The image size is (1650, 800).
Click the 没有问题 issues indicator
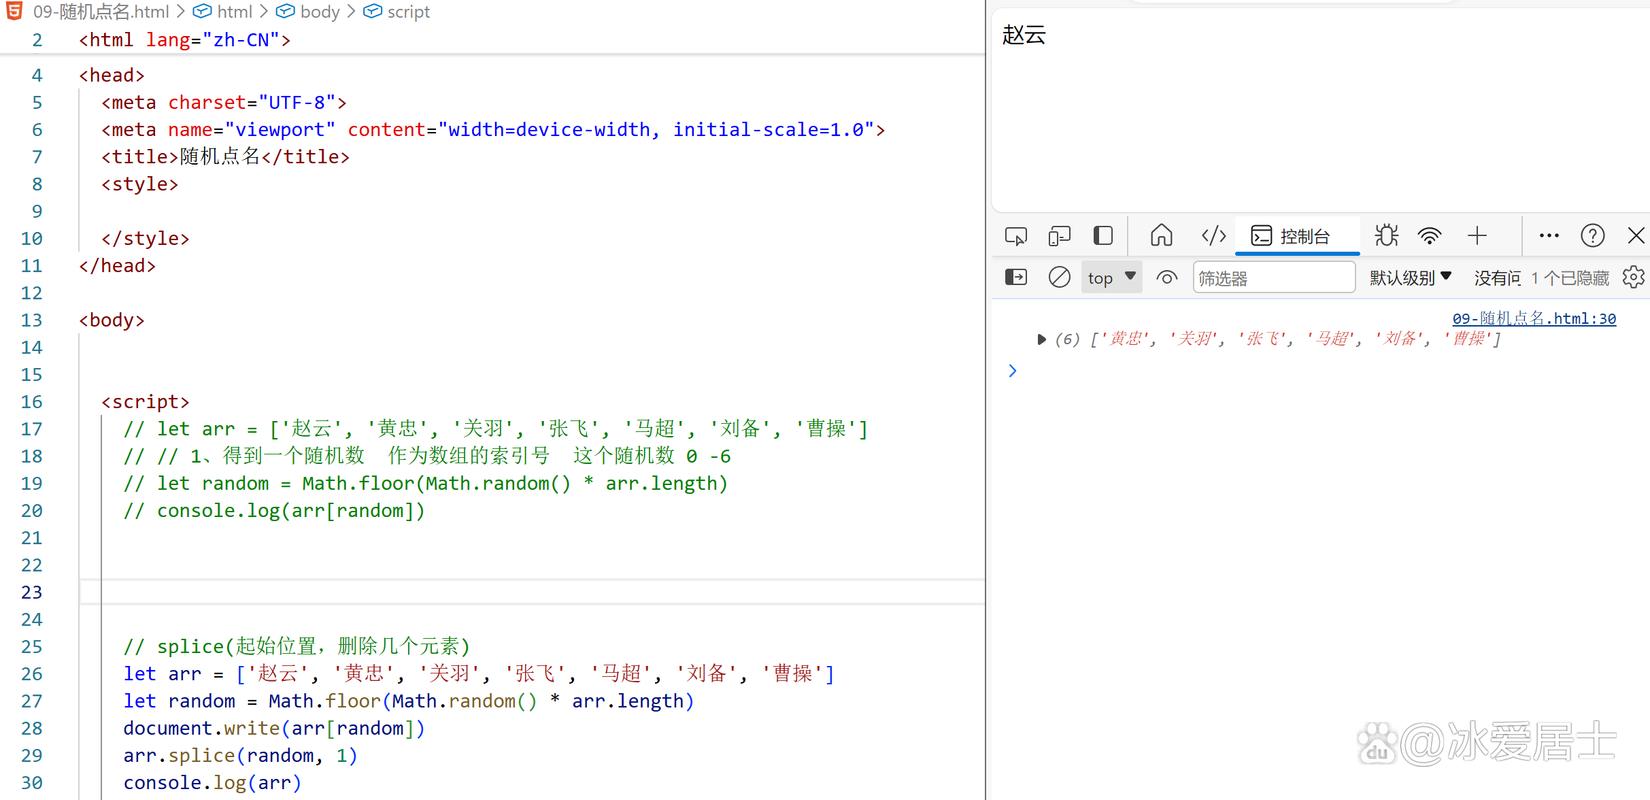coord(1497,278)
